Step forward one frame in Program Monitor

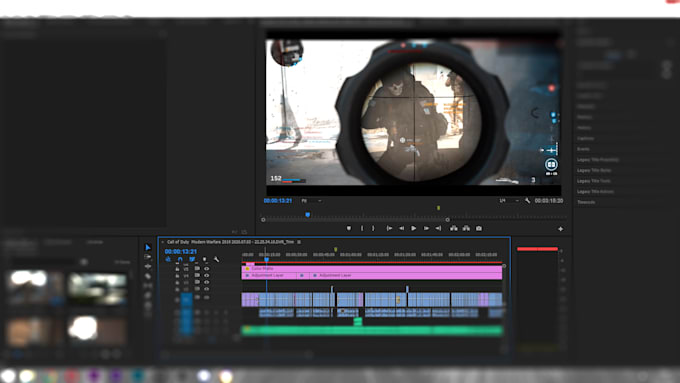point(426,228)
